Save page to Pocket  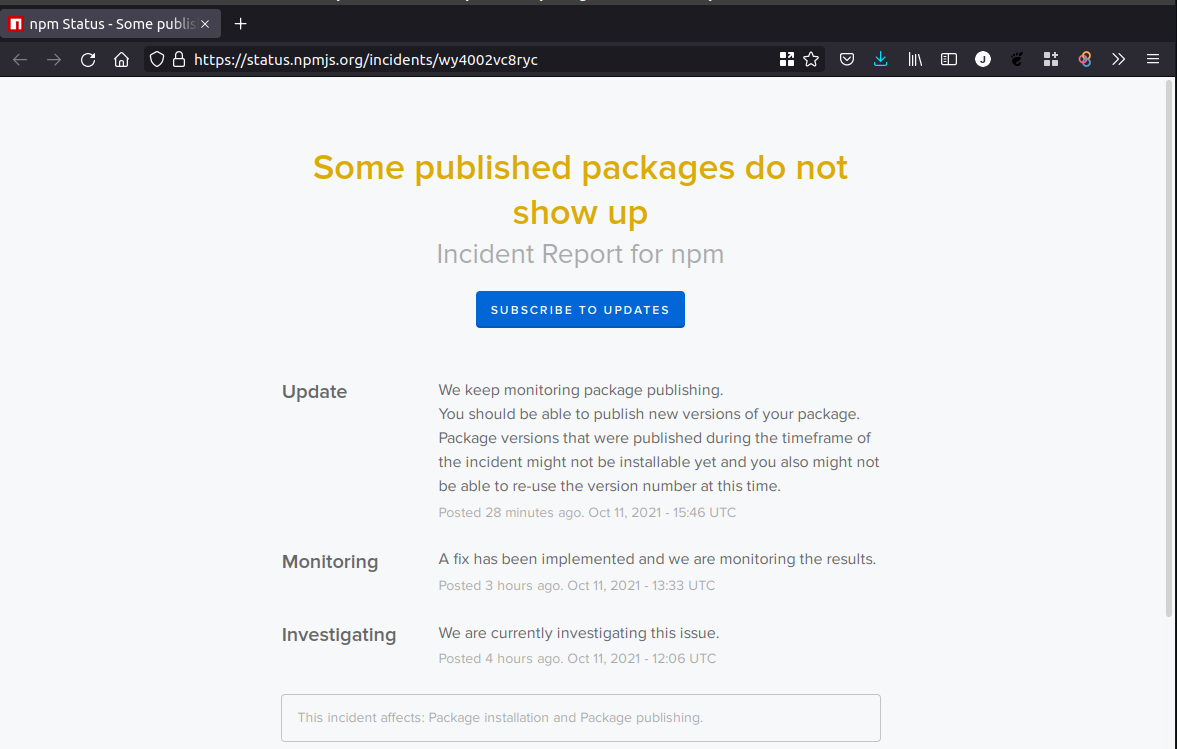847,60
